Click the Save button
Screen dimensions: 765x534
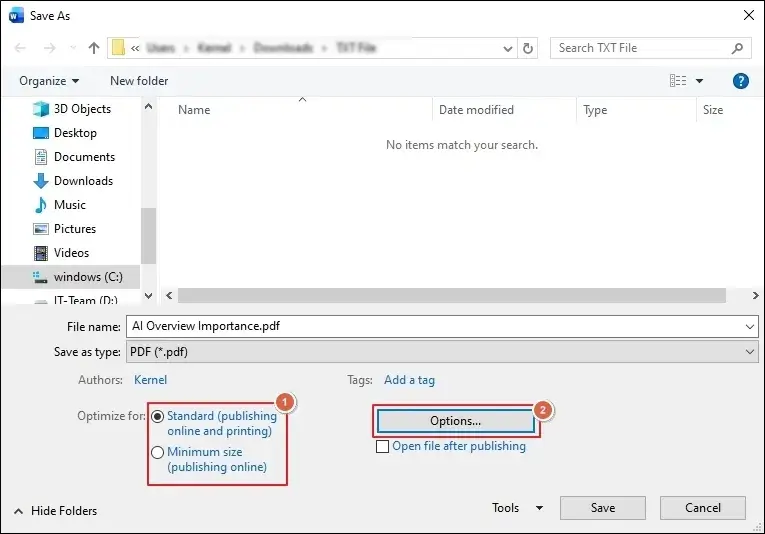tap(603, 508)
